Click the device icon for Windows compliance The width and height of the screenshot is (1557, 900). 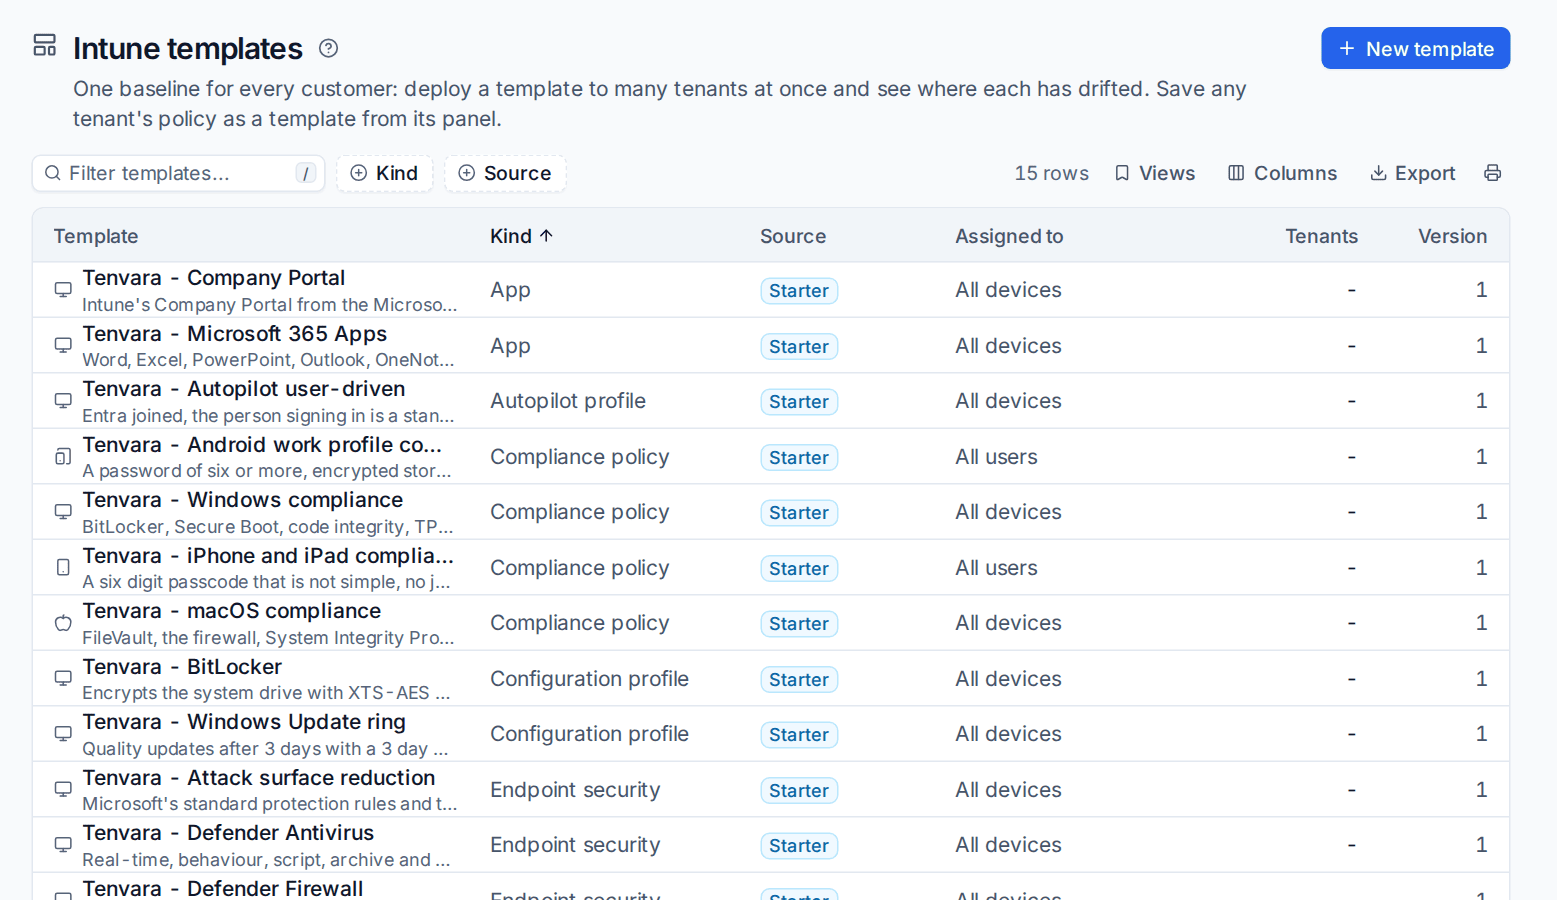[63, 512]
